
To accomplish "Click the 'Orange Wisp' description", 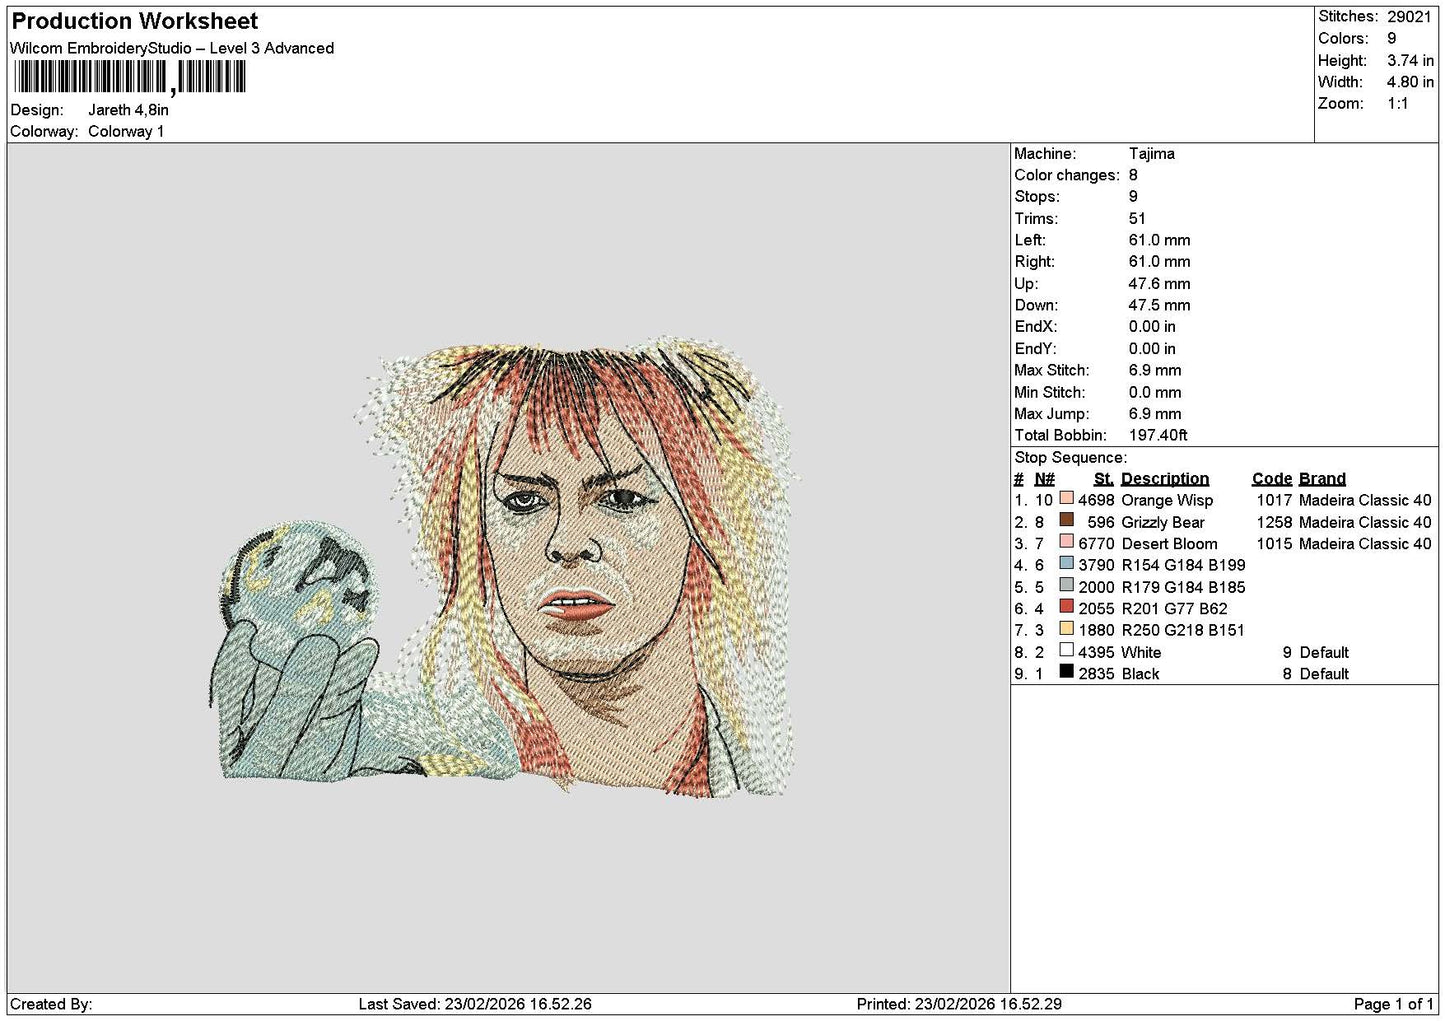I will click(x=1167, y=500).
